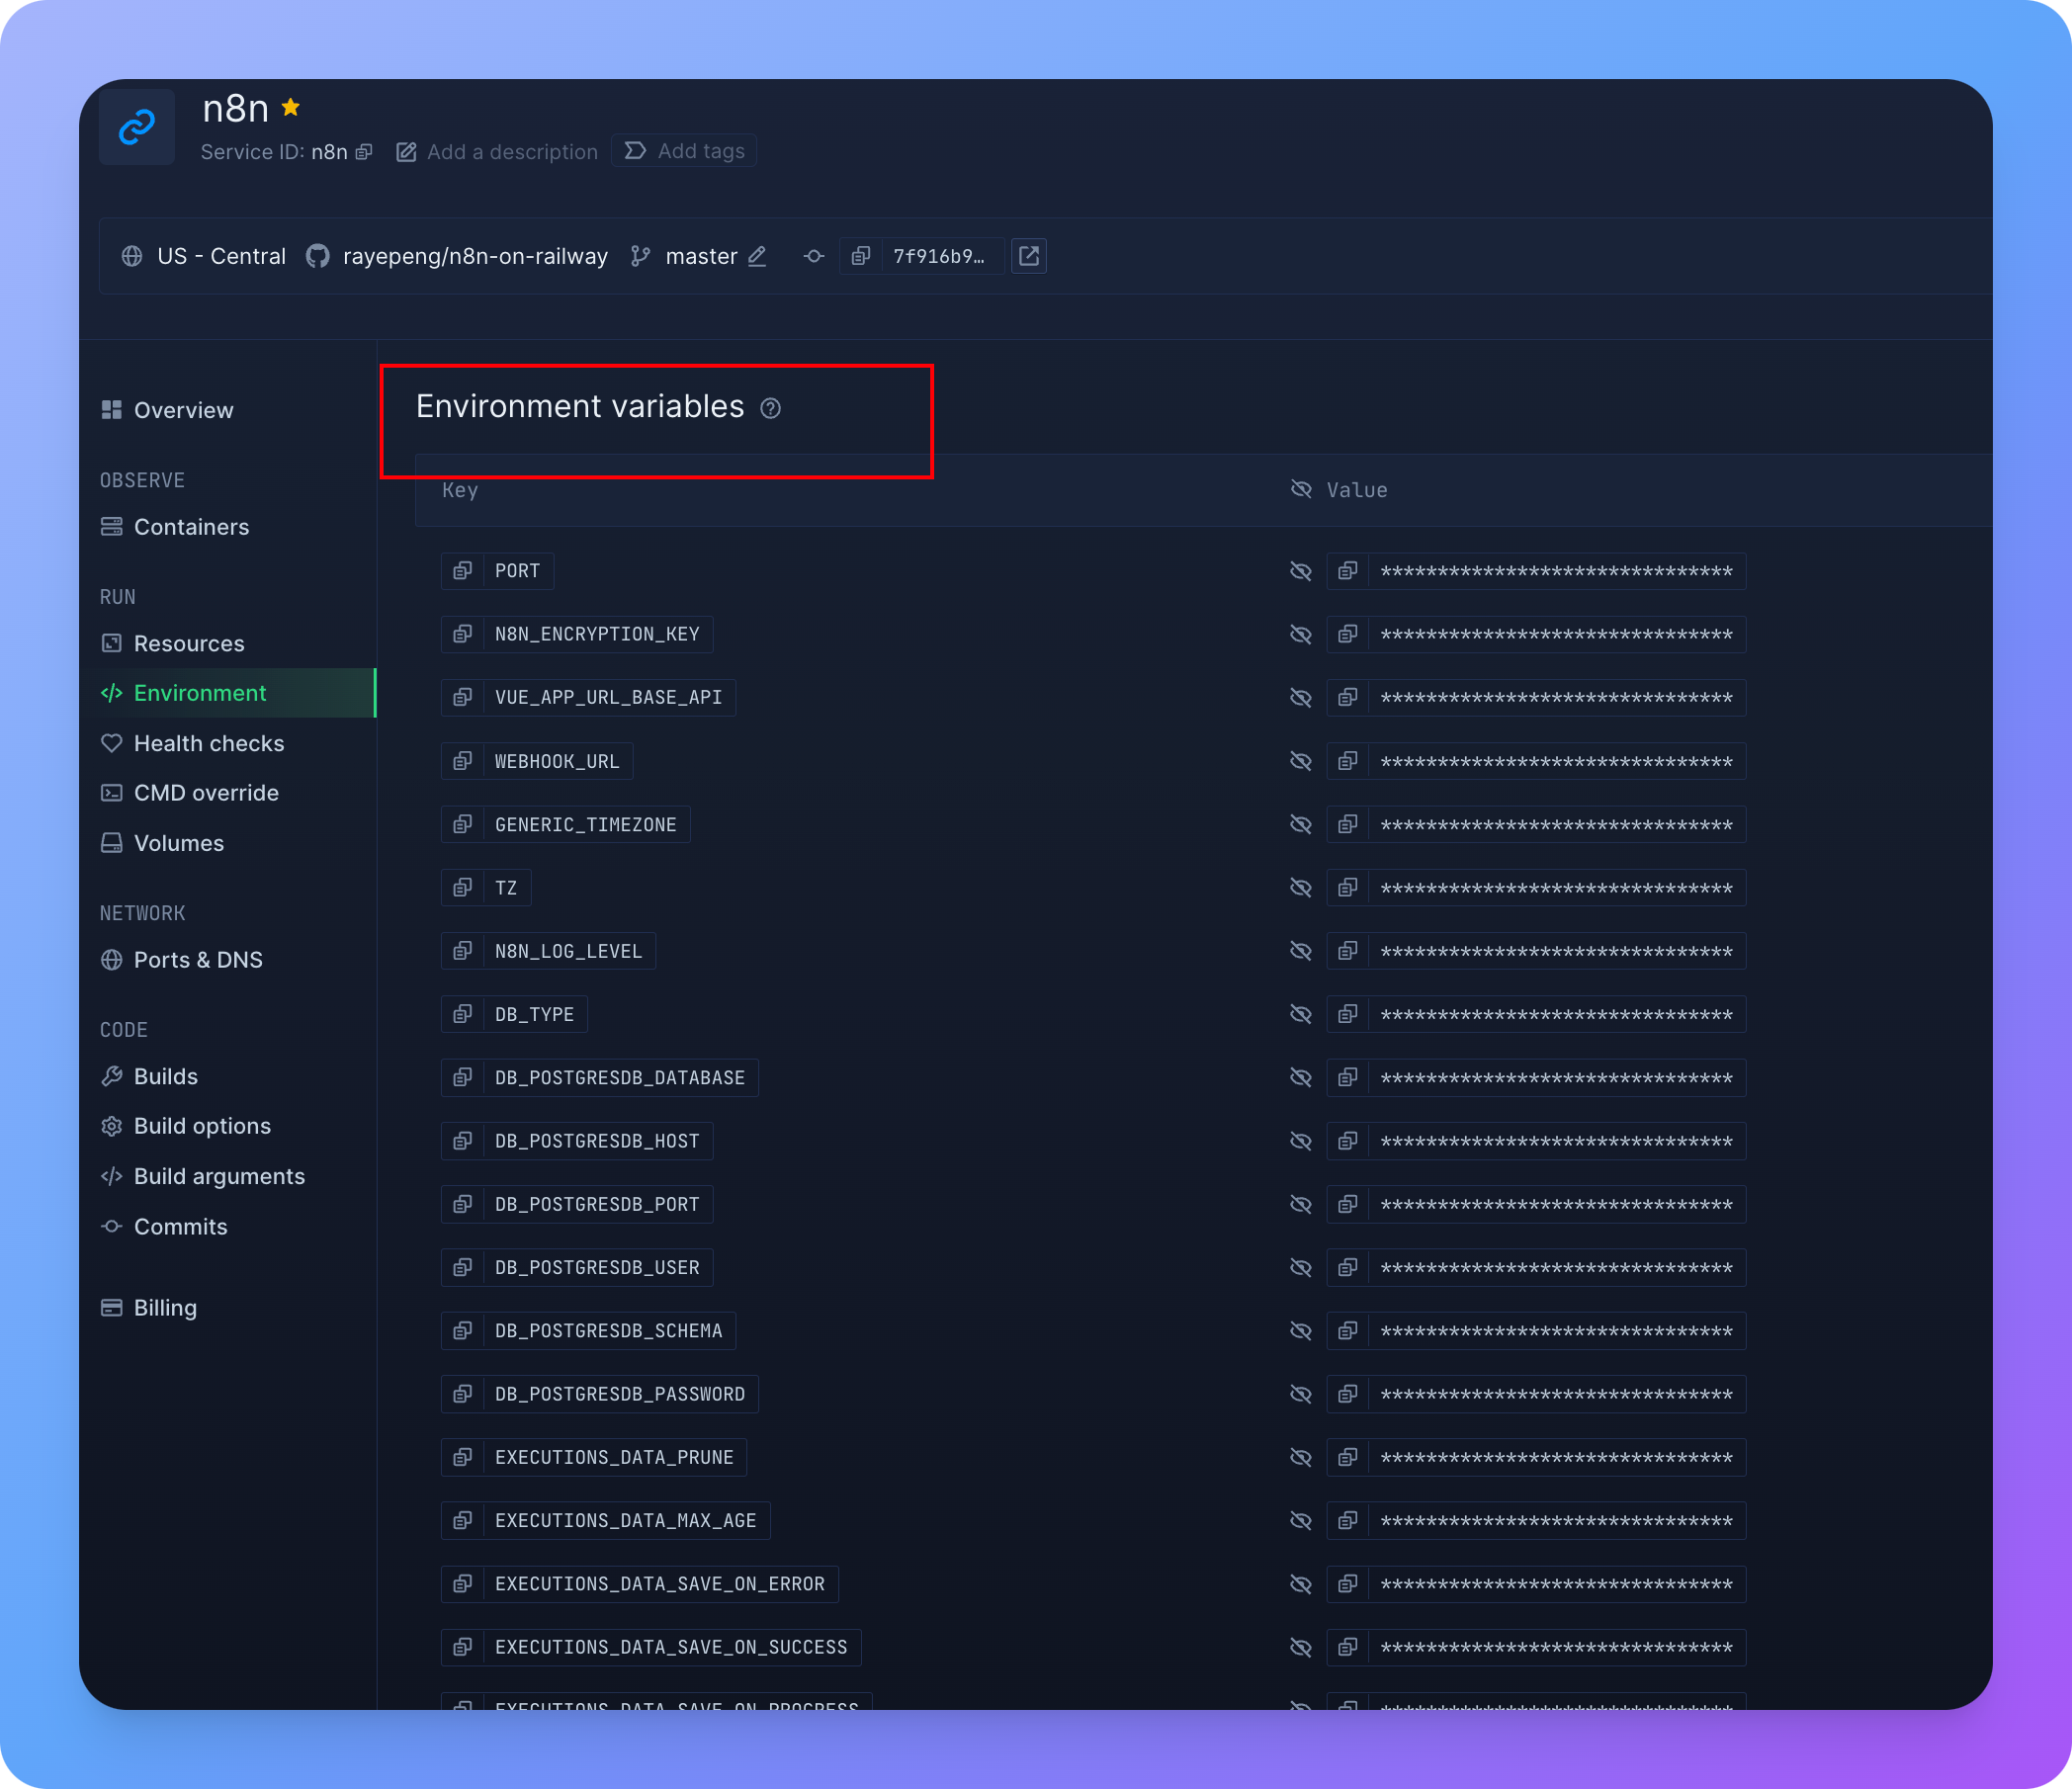Show the DB_TYPE hidden value
This screenshot has width=2072, height=1789.
[x=1300, y=1014]
